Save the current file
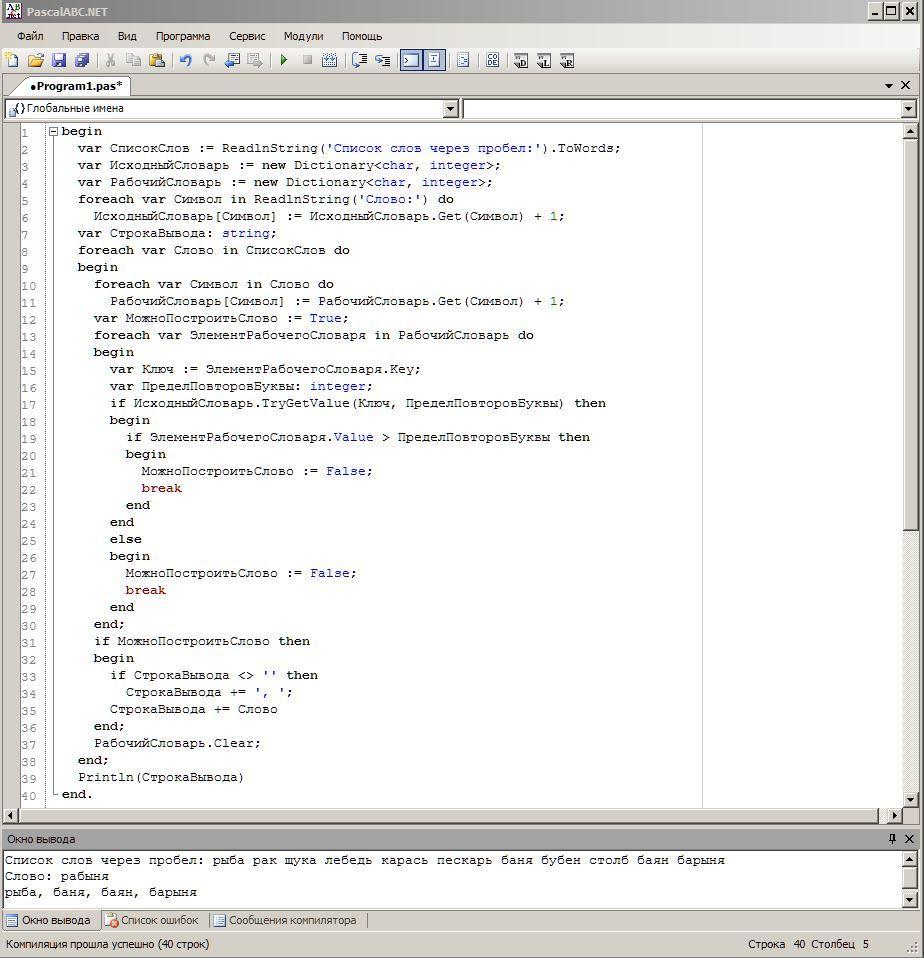 coord(59,60)
